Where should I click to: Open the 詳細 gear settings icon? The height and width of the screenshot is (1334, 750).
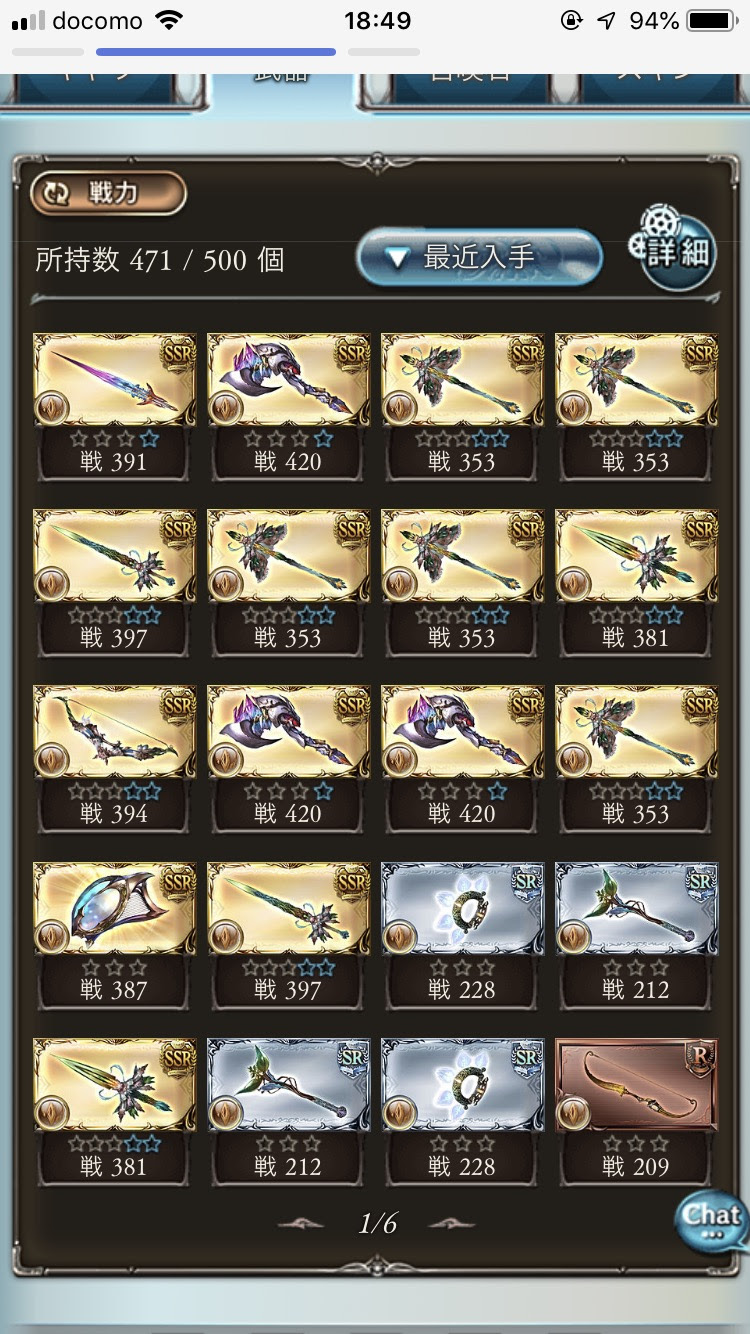671,247
